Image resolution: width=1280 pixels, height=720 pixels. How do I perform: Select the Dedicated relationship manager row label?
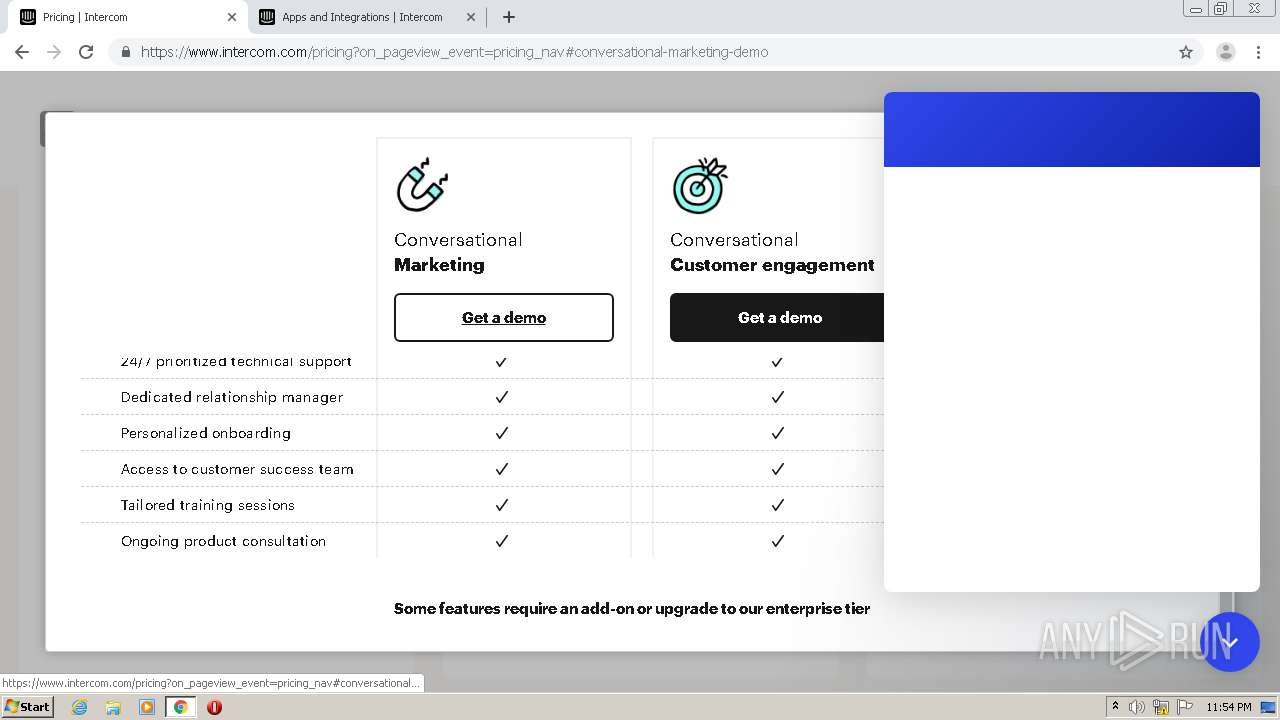pos(232,397)
